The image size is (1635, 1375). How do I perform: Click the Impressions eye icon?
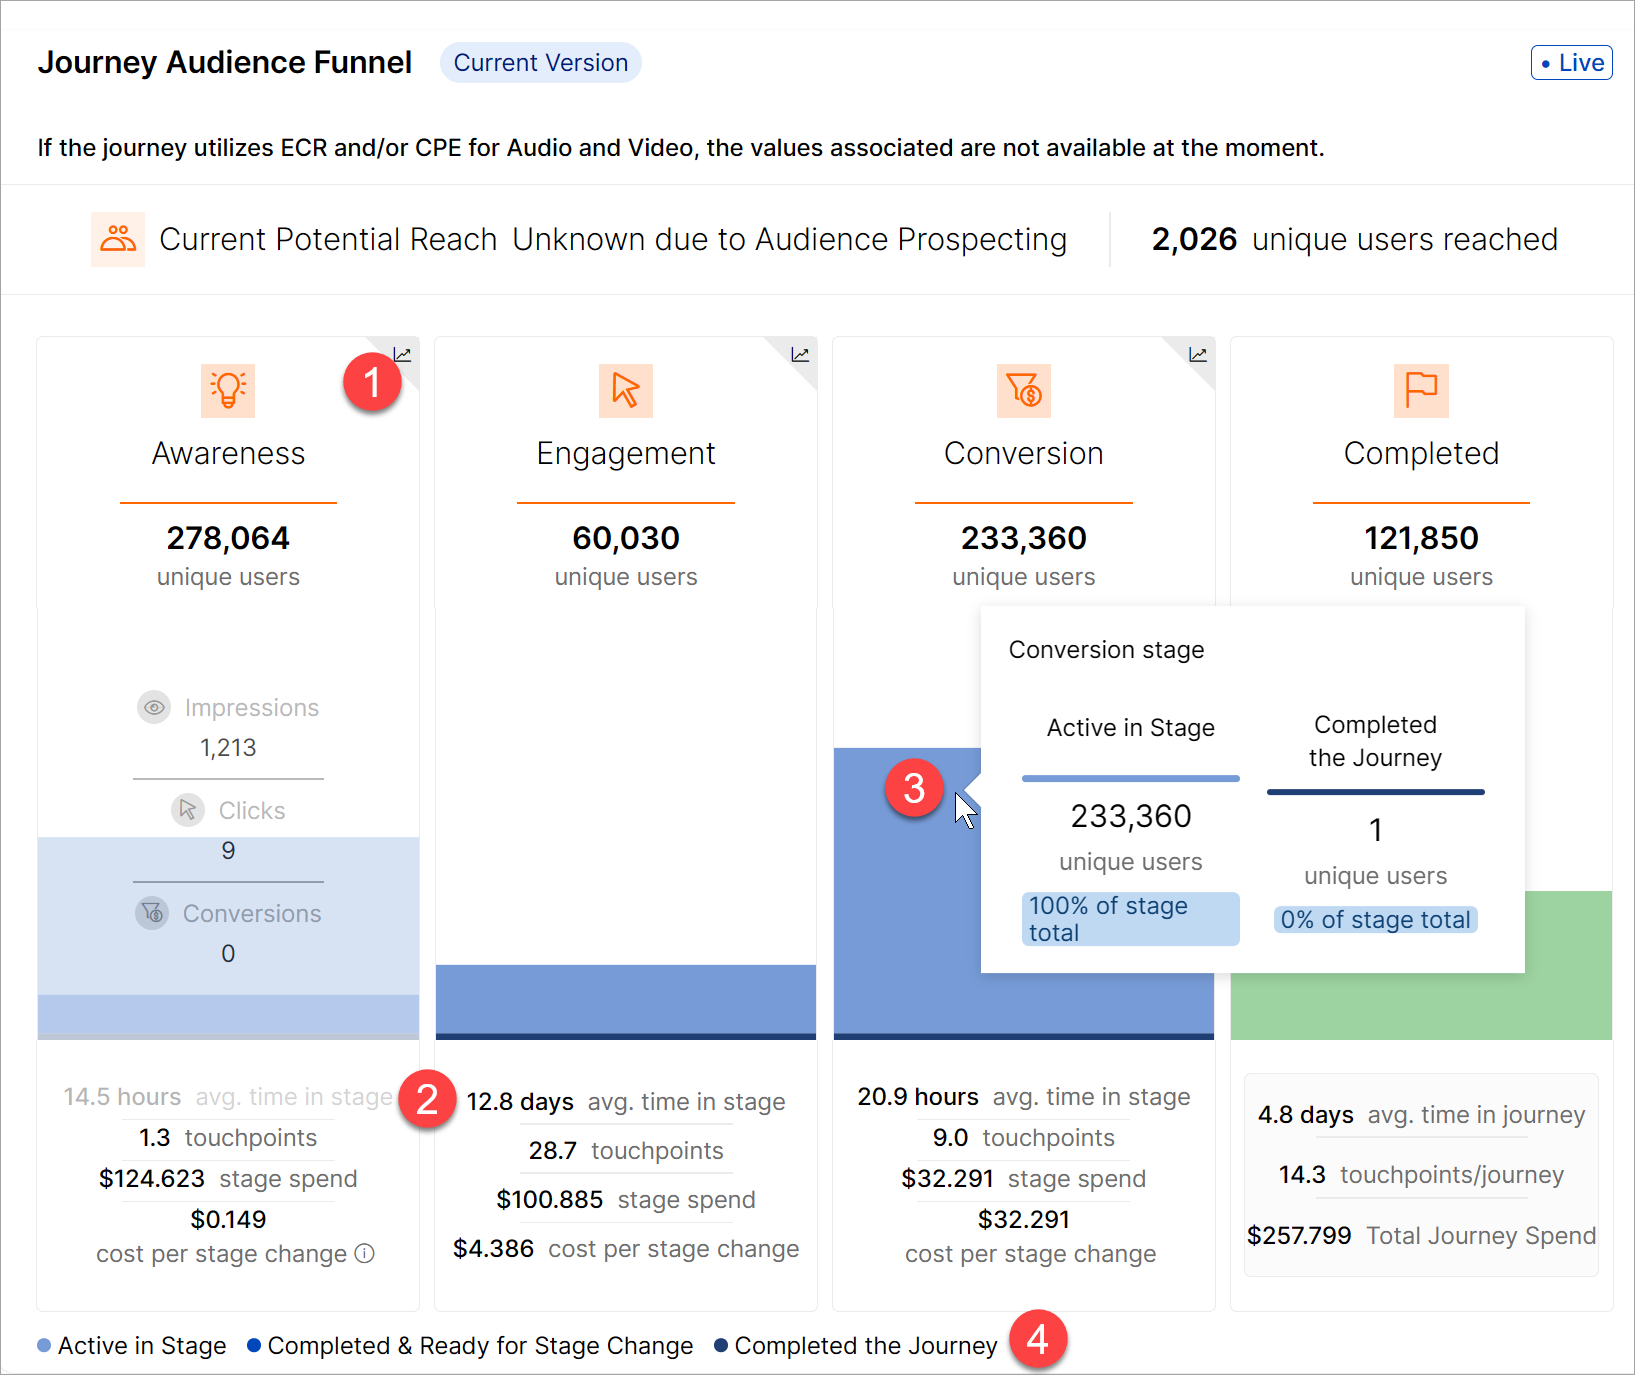154,708
